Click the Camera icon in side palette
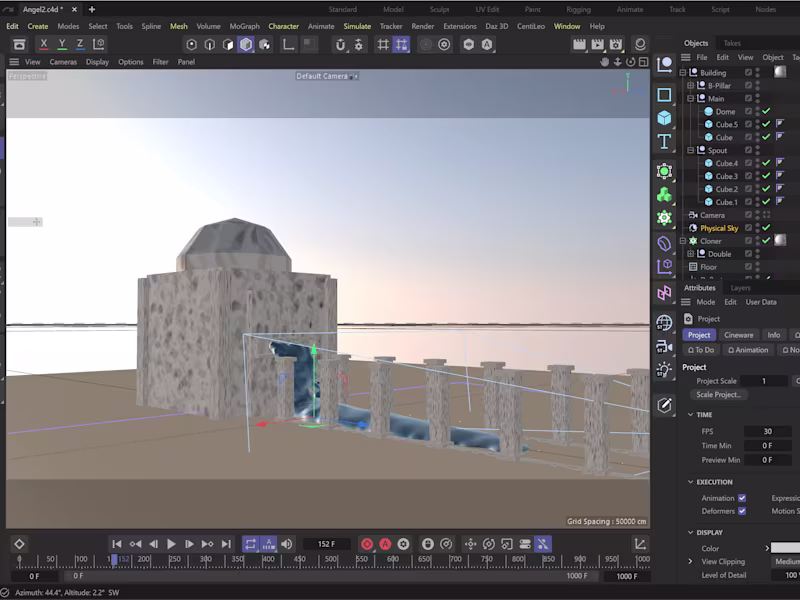The height and width of the screenshot is (600, 800). click(x=664, y=347)
